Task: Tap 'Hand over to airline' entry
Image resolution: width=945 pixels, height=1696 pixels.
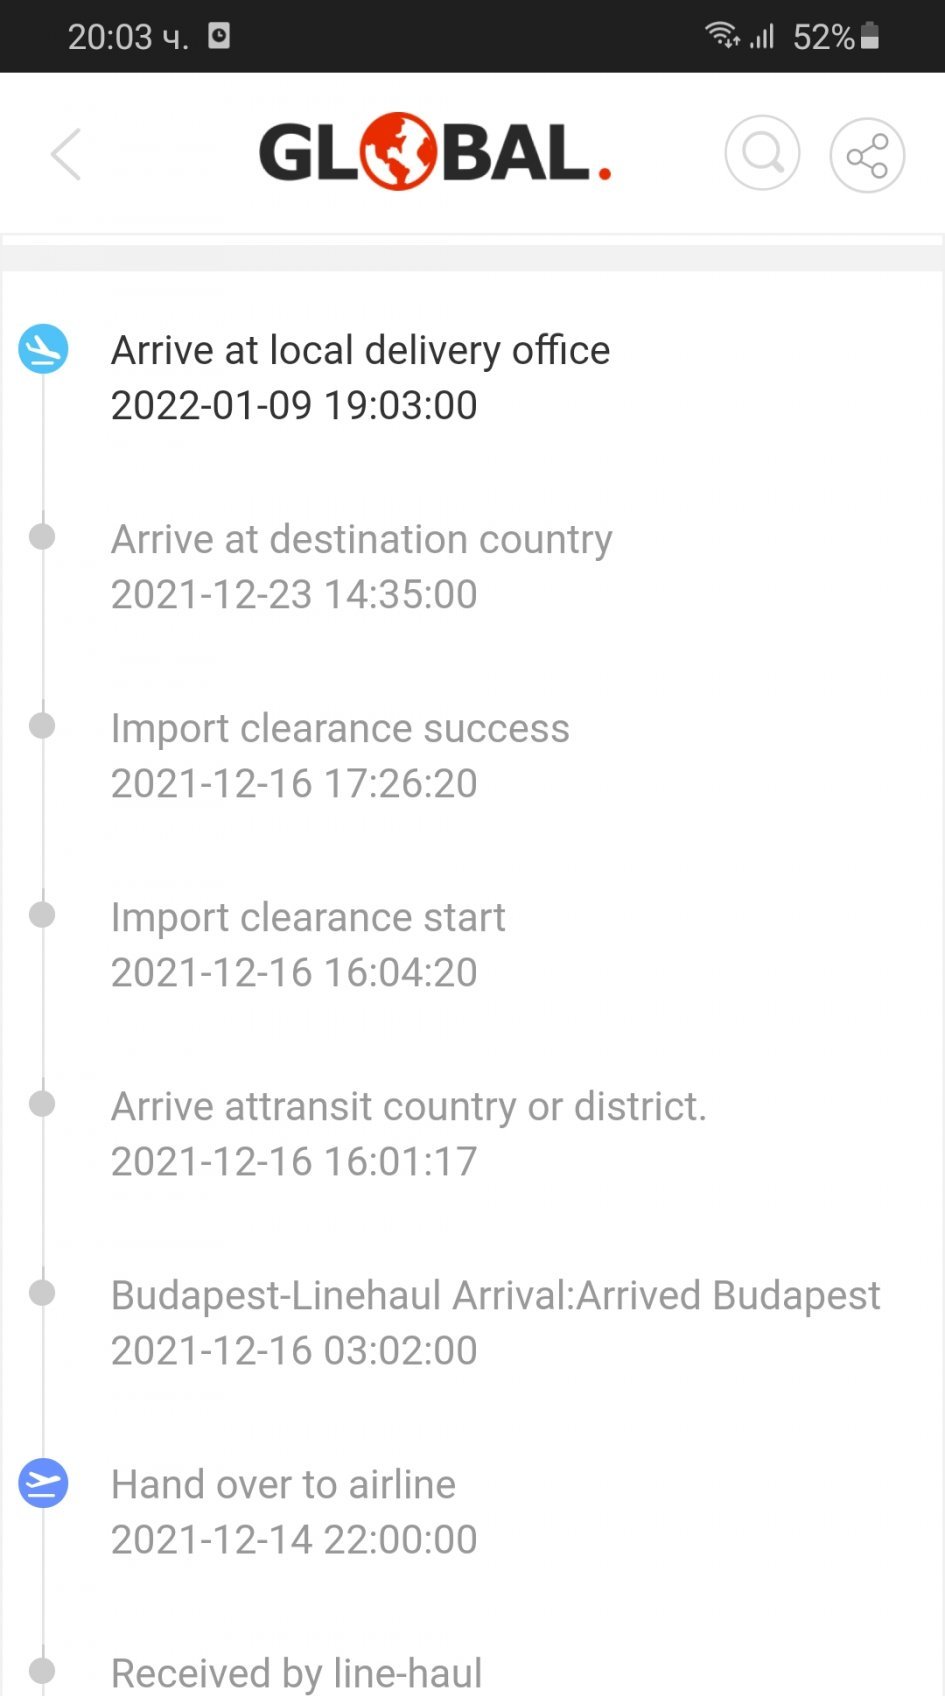Action: click(x=294, y=1511)
